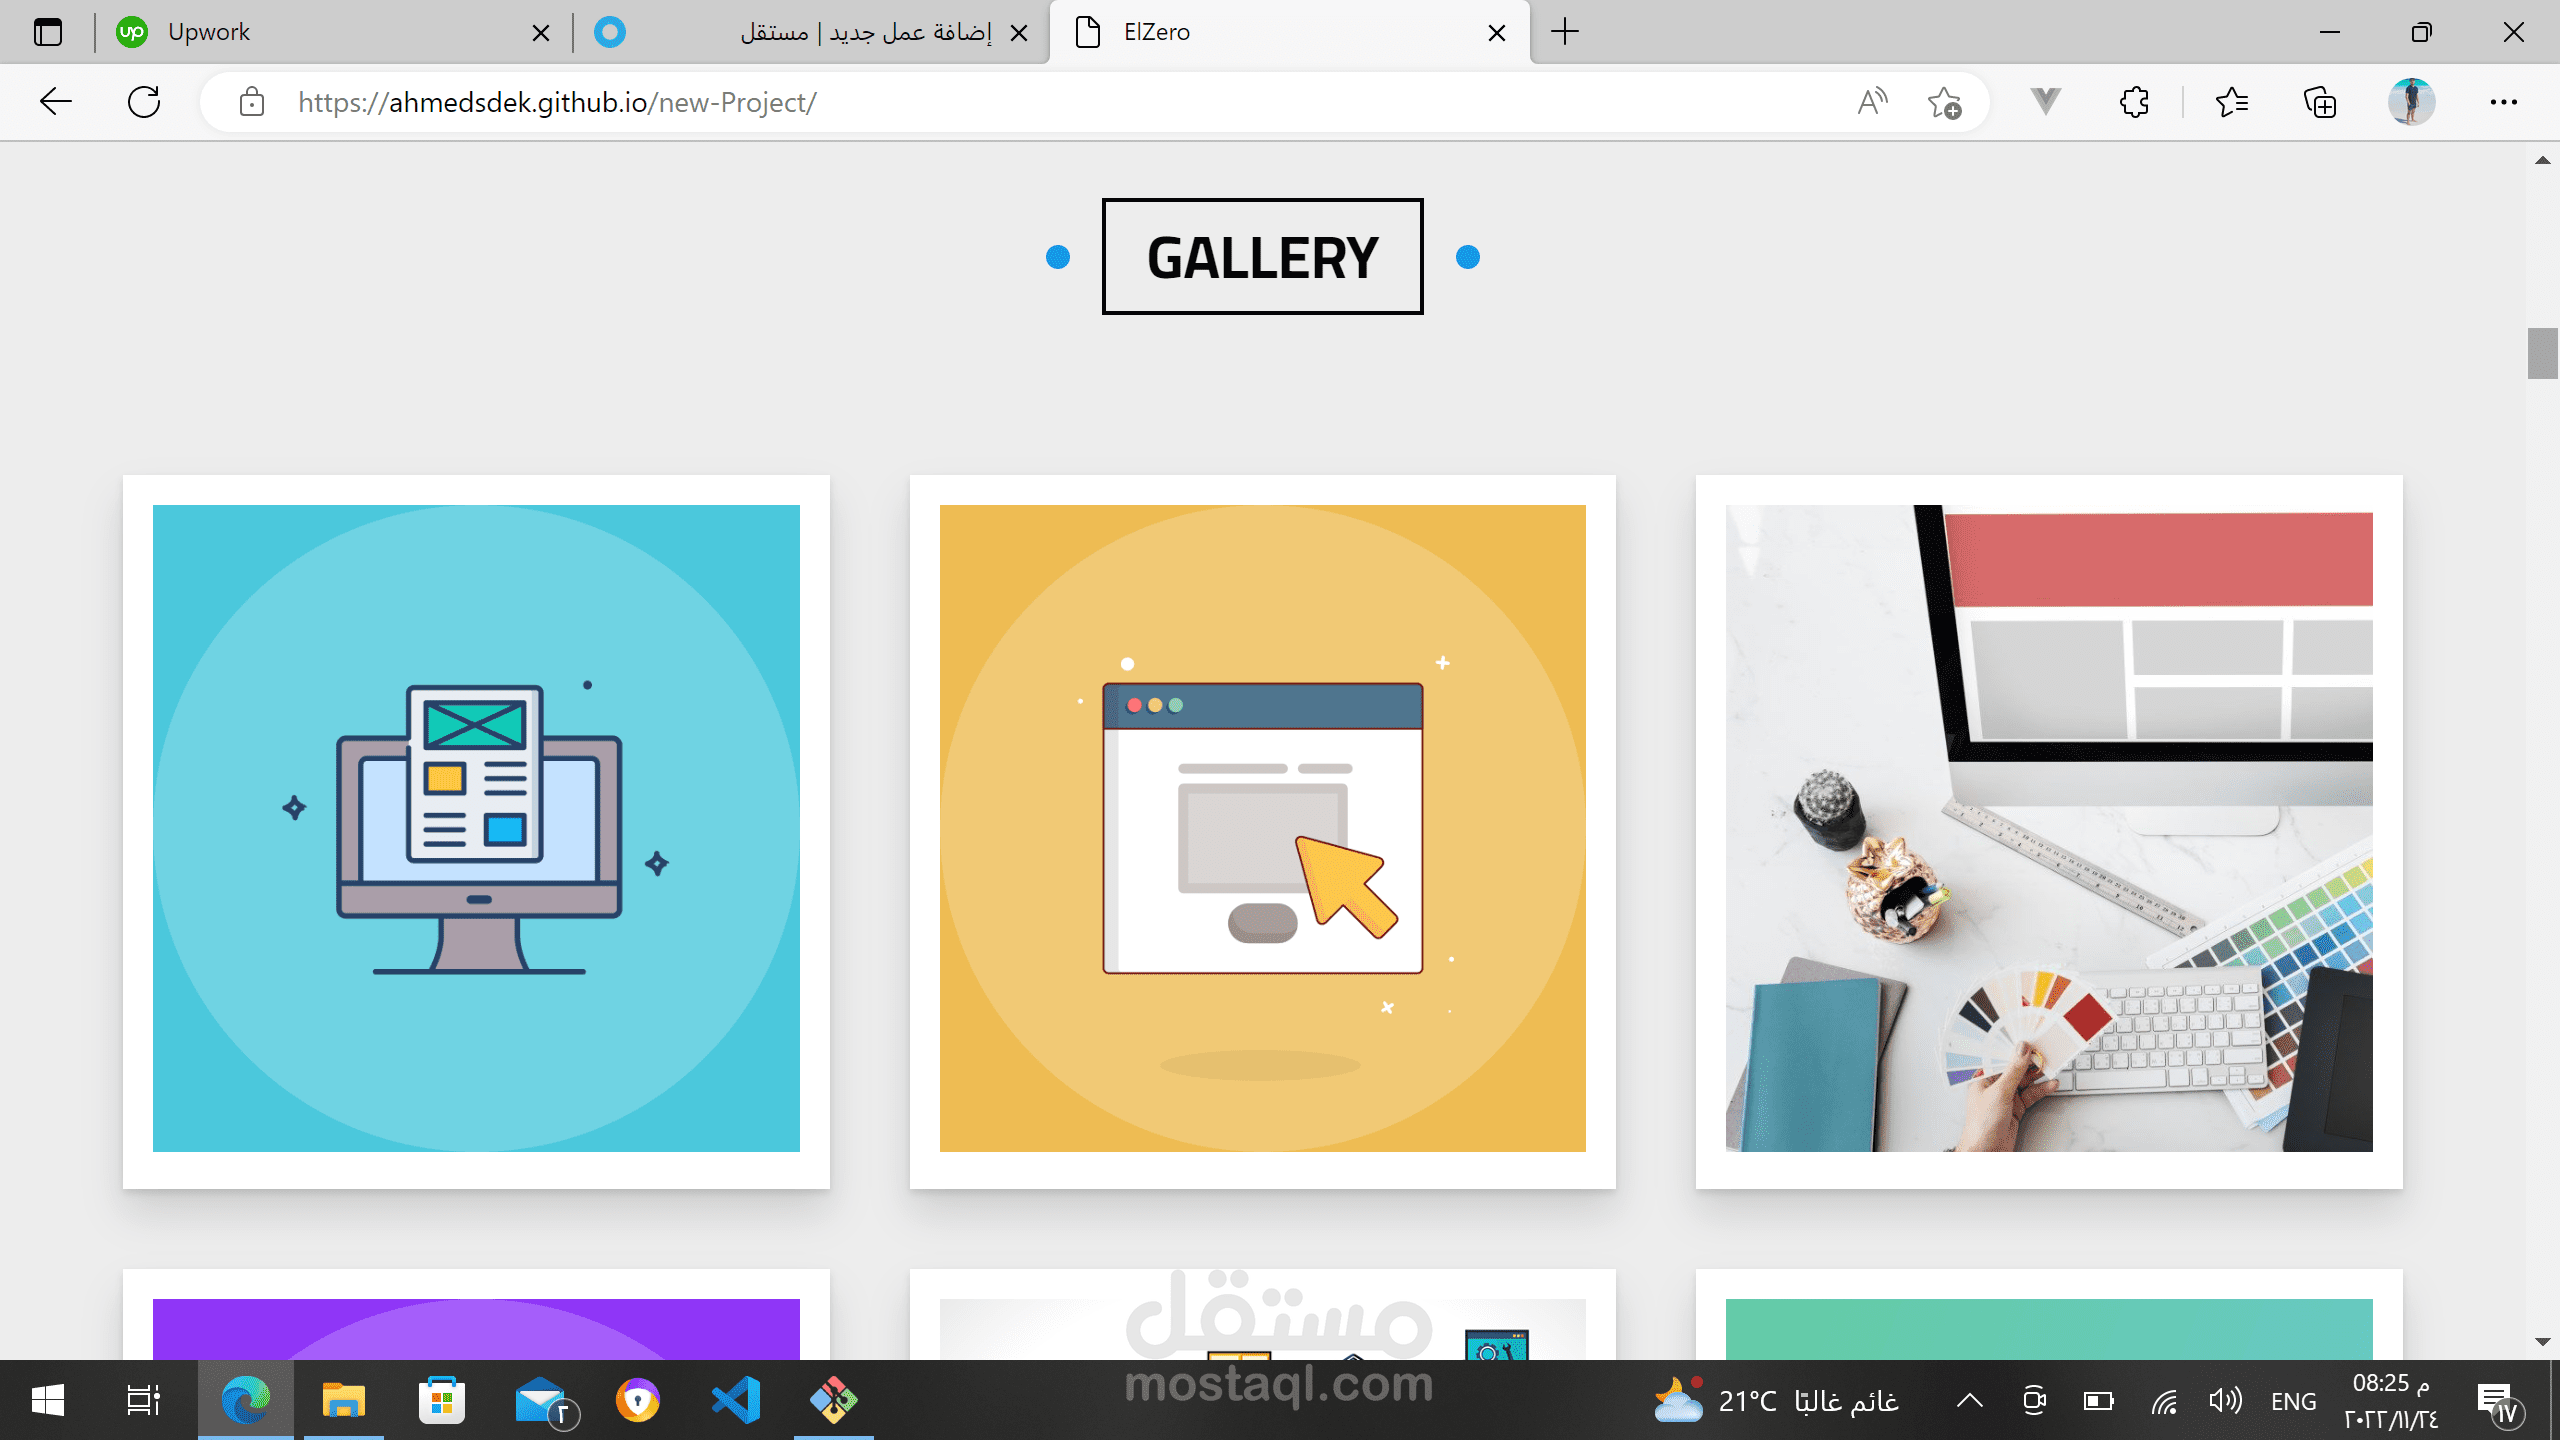This screenshot has height=1440, width=2560.
Task: Open a new browser tab
Action: [x=1565, y=32]
